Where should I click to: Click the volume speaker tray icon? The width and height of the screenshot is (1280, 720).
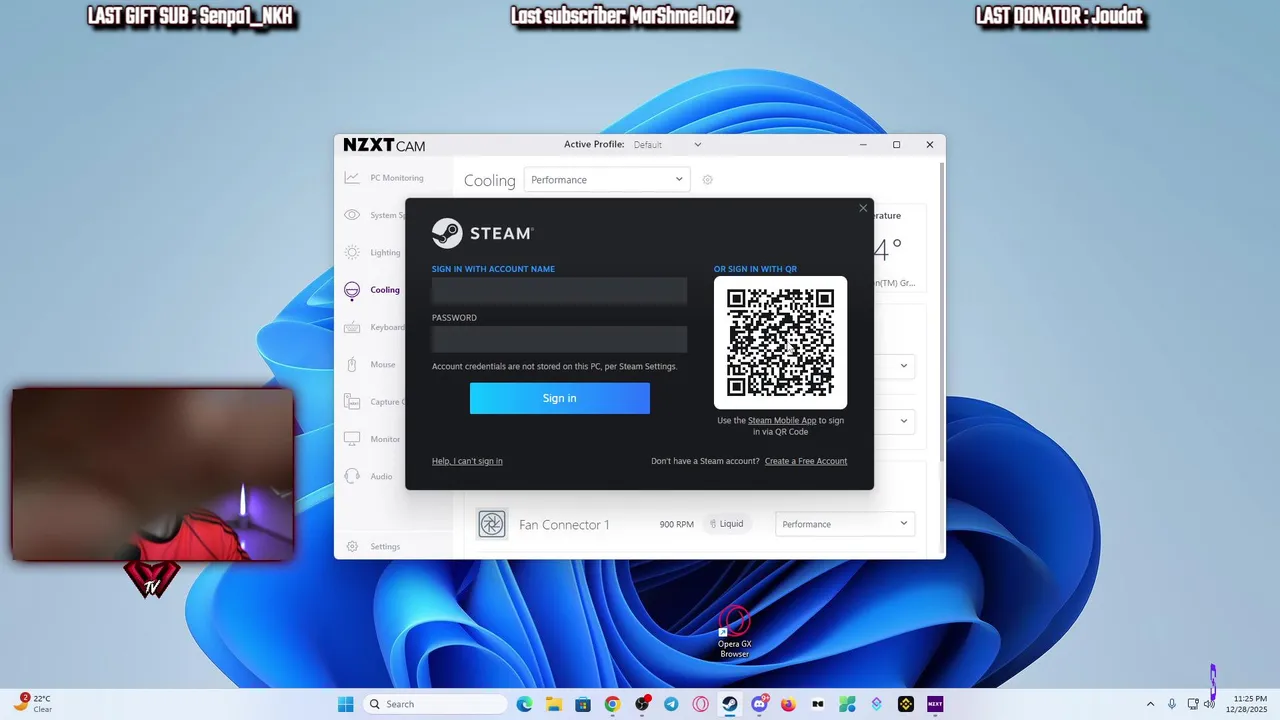[1210, 704]
